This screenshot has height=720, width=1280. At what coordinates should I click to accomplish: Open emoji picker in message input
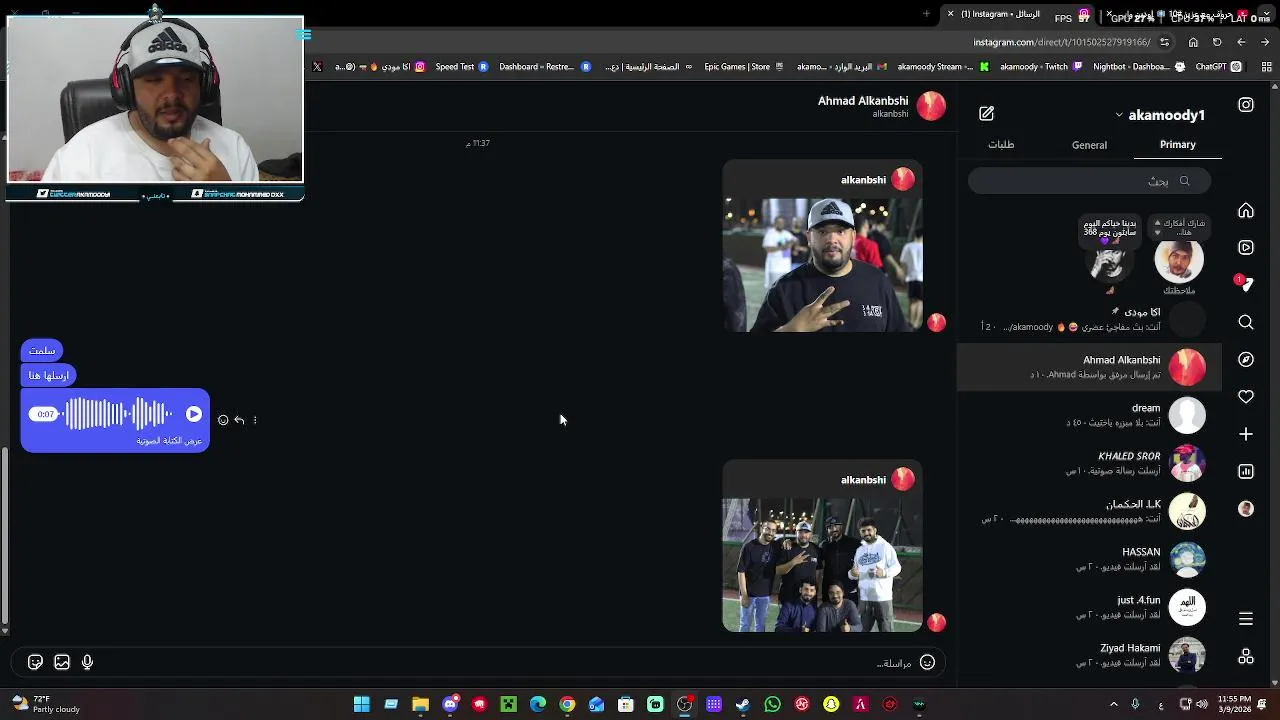pos(927,662)
